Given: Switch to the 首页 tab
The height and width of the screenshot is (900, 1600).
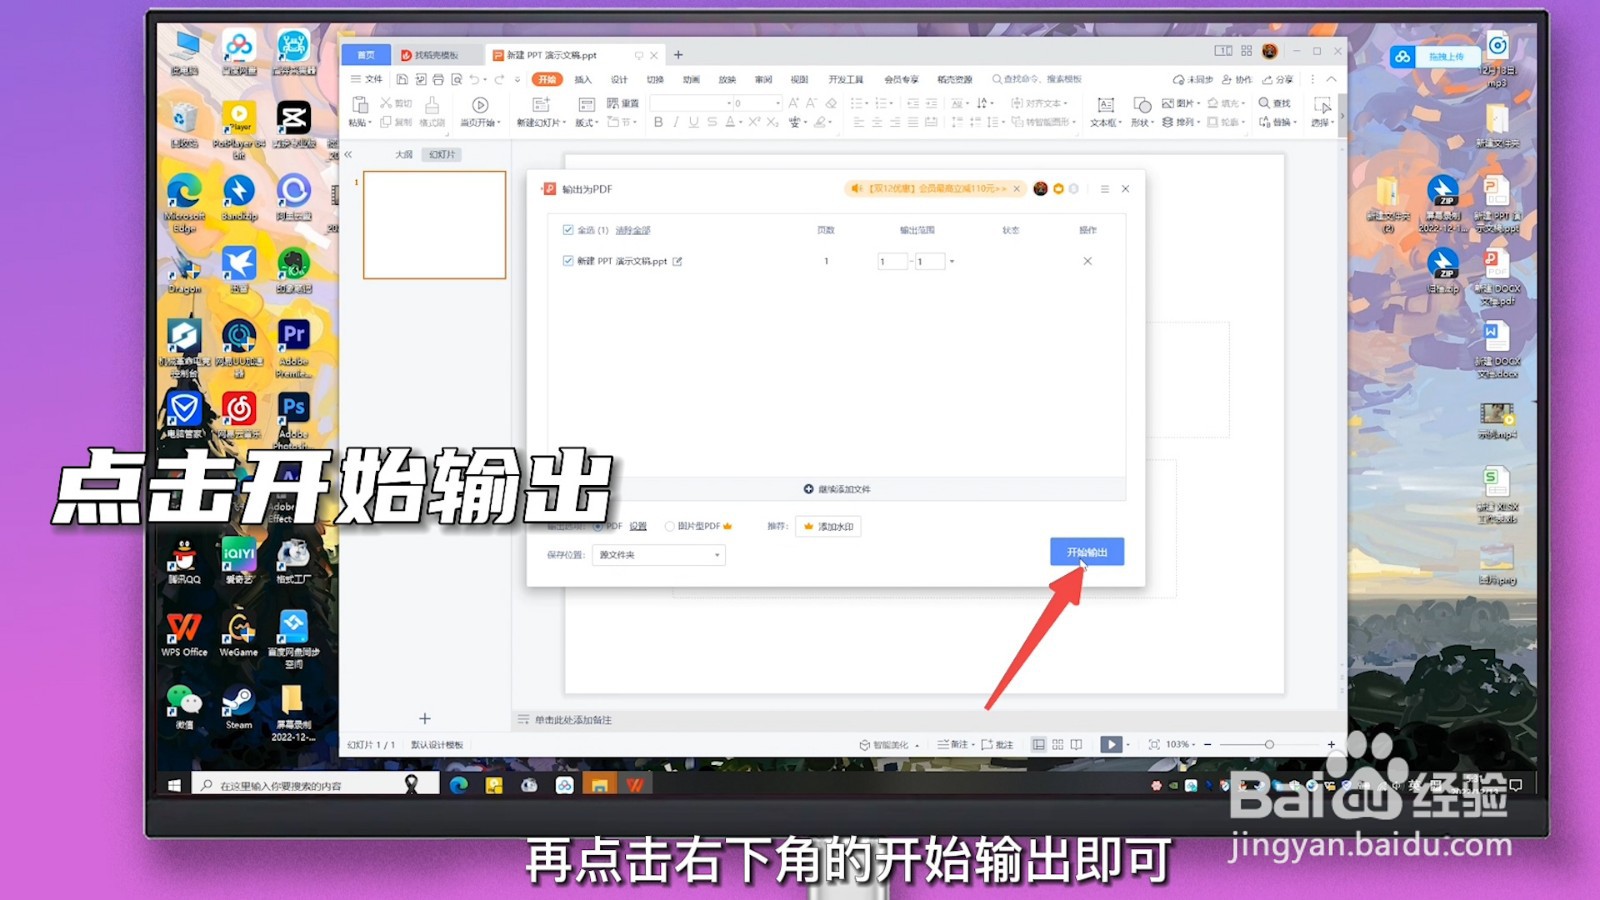Looking at the screenshot, I should pyautogui.click(x=366, y=55).
